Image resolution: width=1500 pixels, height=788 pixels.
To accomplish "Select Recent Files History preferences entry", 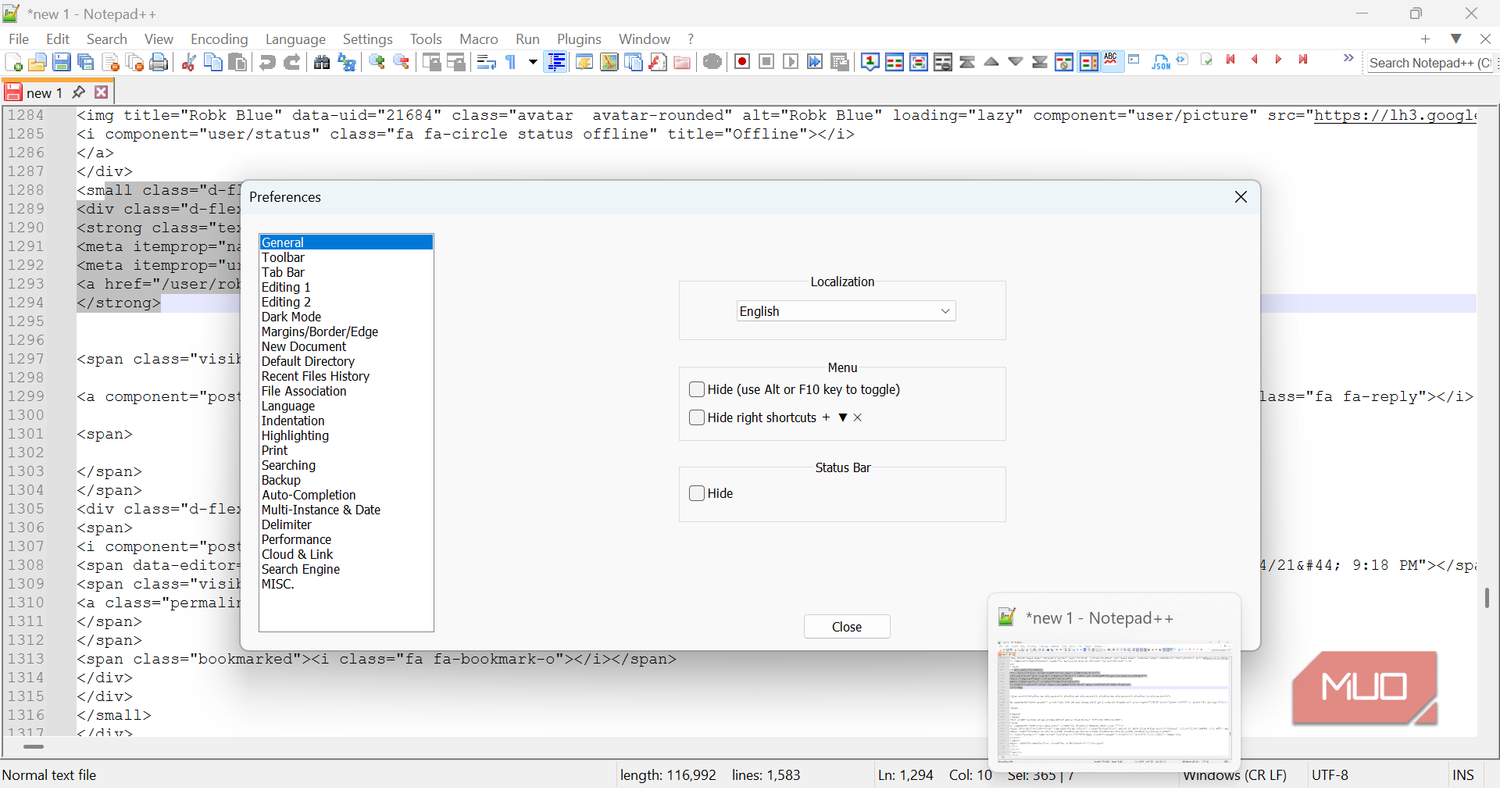I will click(315, 376).
